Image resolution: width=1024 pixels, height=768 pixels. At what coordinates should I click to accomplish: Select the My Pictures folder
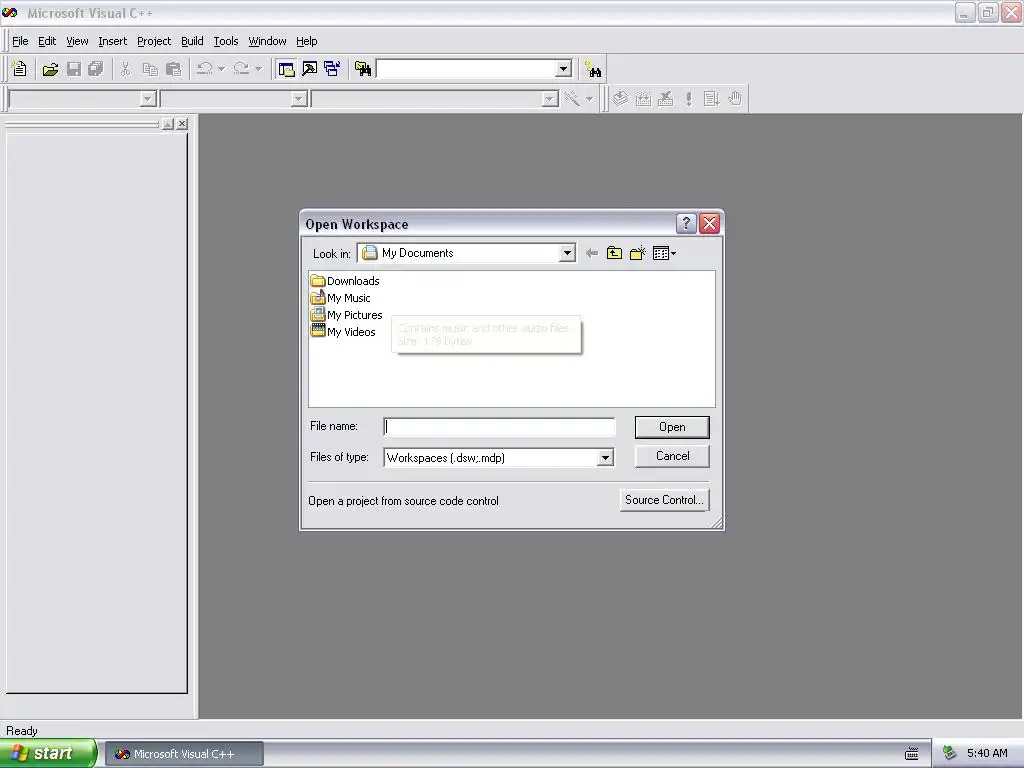(347, 315)
